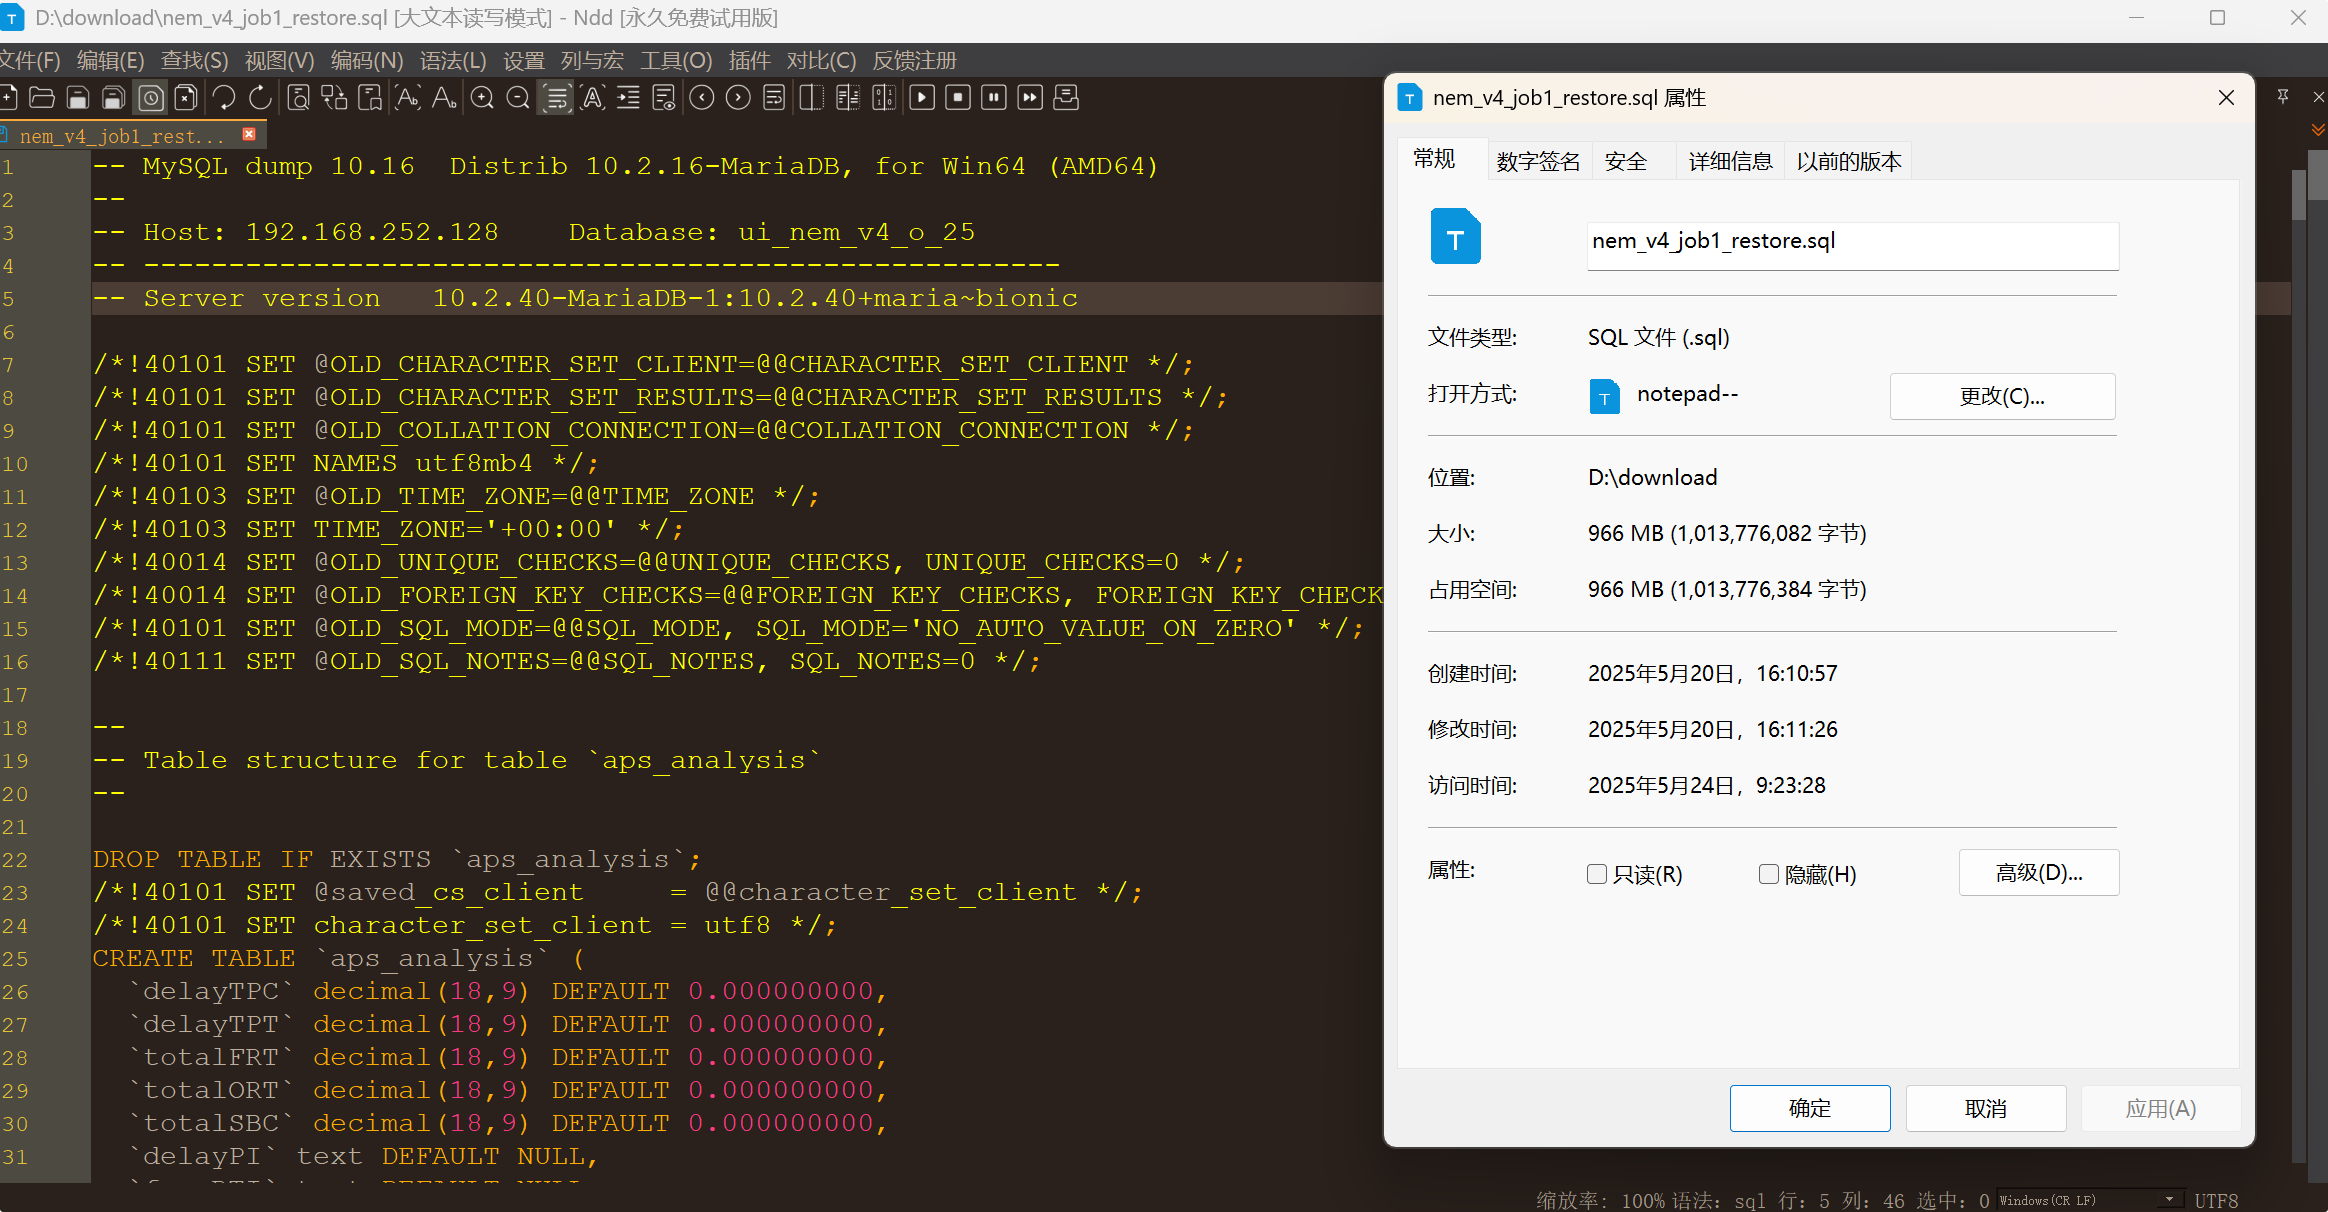
Task: Check the 隐藏(H) checkbox
Action: (1769, 874)
